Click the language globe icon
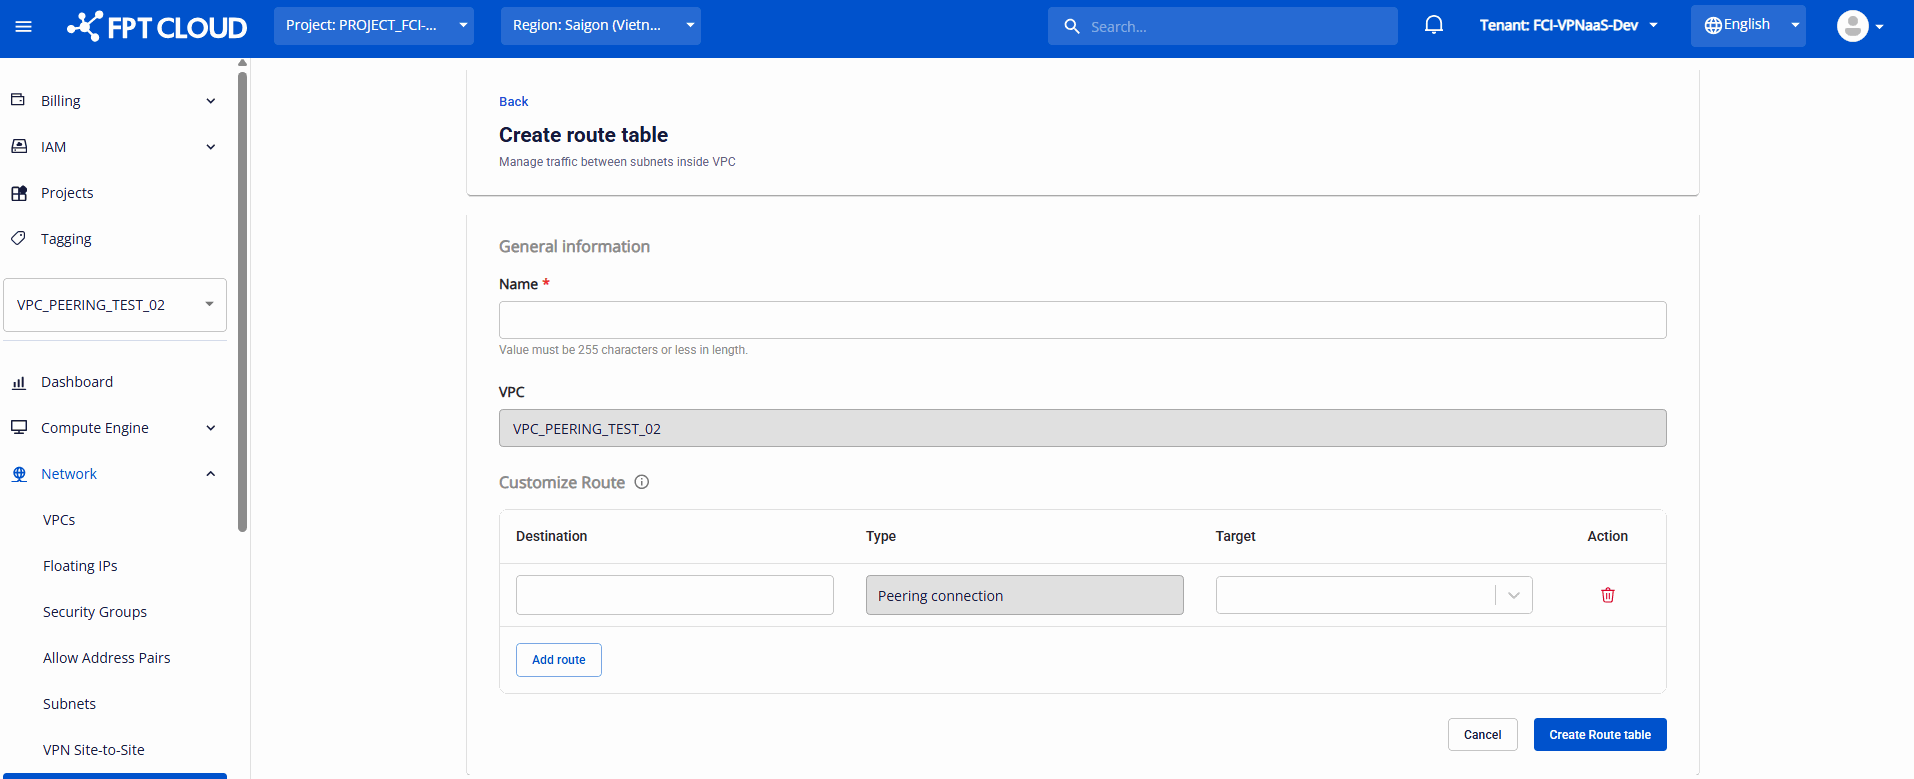Screen dimensions: 1914x779 (1713, 25)
